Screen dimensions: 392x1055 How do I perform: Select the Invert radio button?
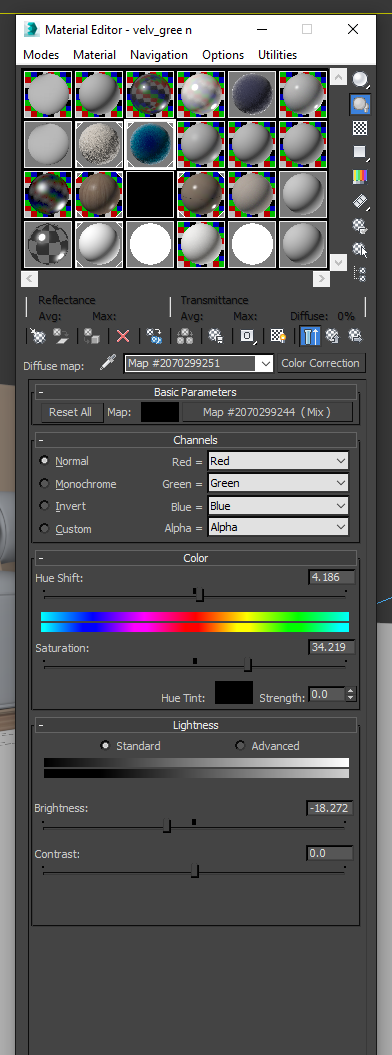point(45,506)
